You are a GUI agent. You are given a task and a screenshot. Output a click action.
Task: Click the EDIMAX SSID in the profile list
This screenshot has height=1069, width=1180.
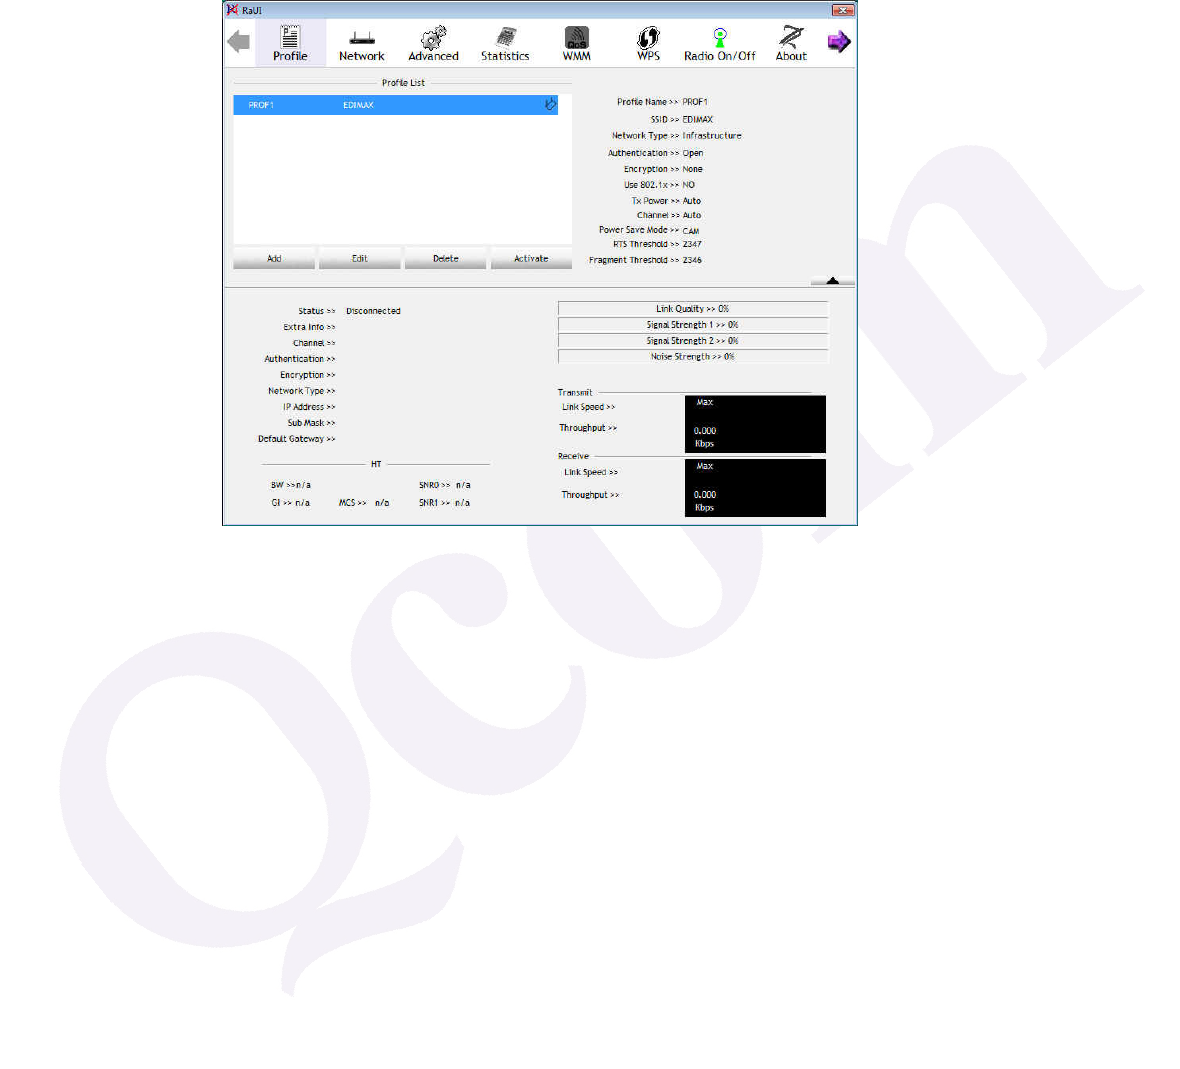[358, 105]
